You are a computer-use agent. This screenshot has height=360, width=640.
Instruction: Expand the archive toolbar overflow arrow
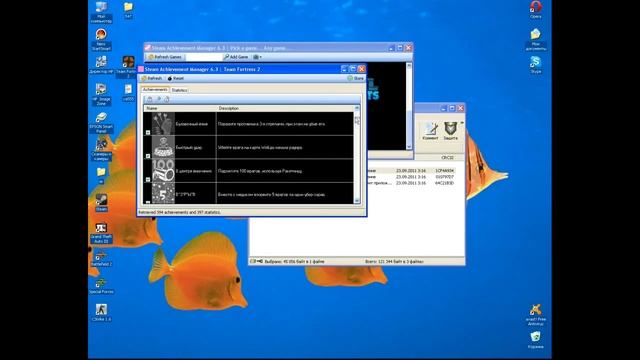pyautogui.click(x=462, y=123)
